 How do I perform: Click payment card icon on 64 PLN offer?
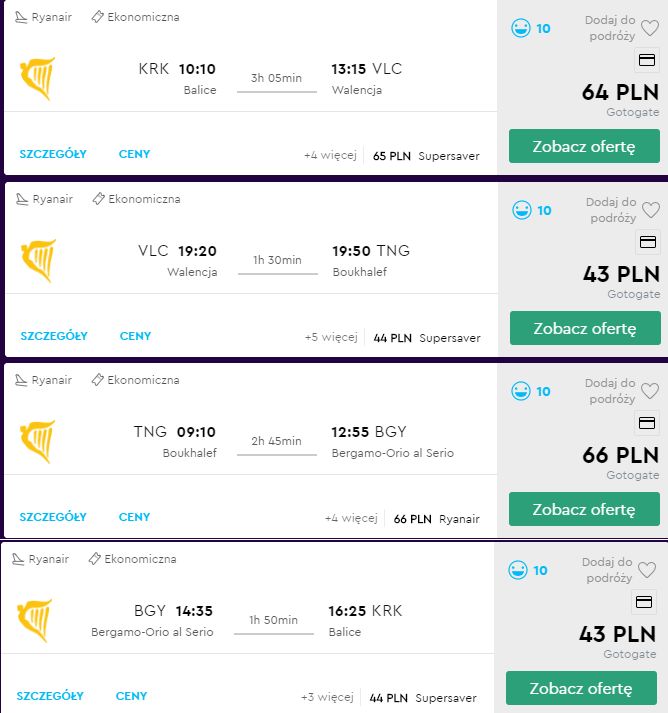click(x=647, y=60)
